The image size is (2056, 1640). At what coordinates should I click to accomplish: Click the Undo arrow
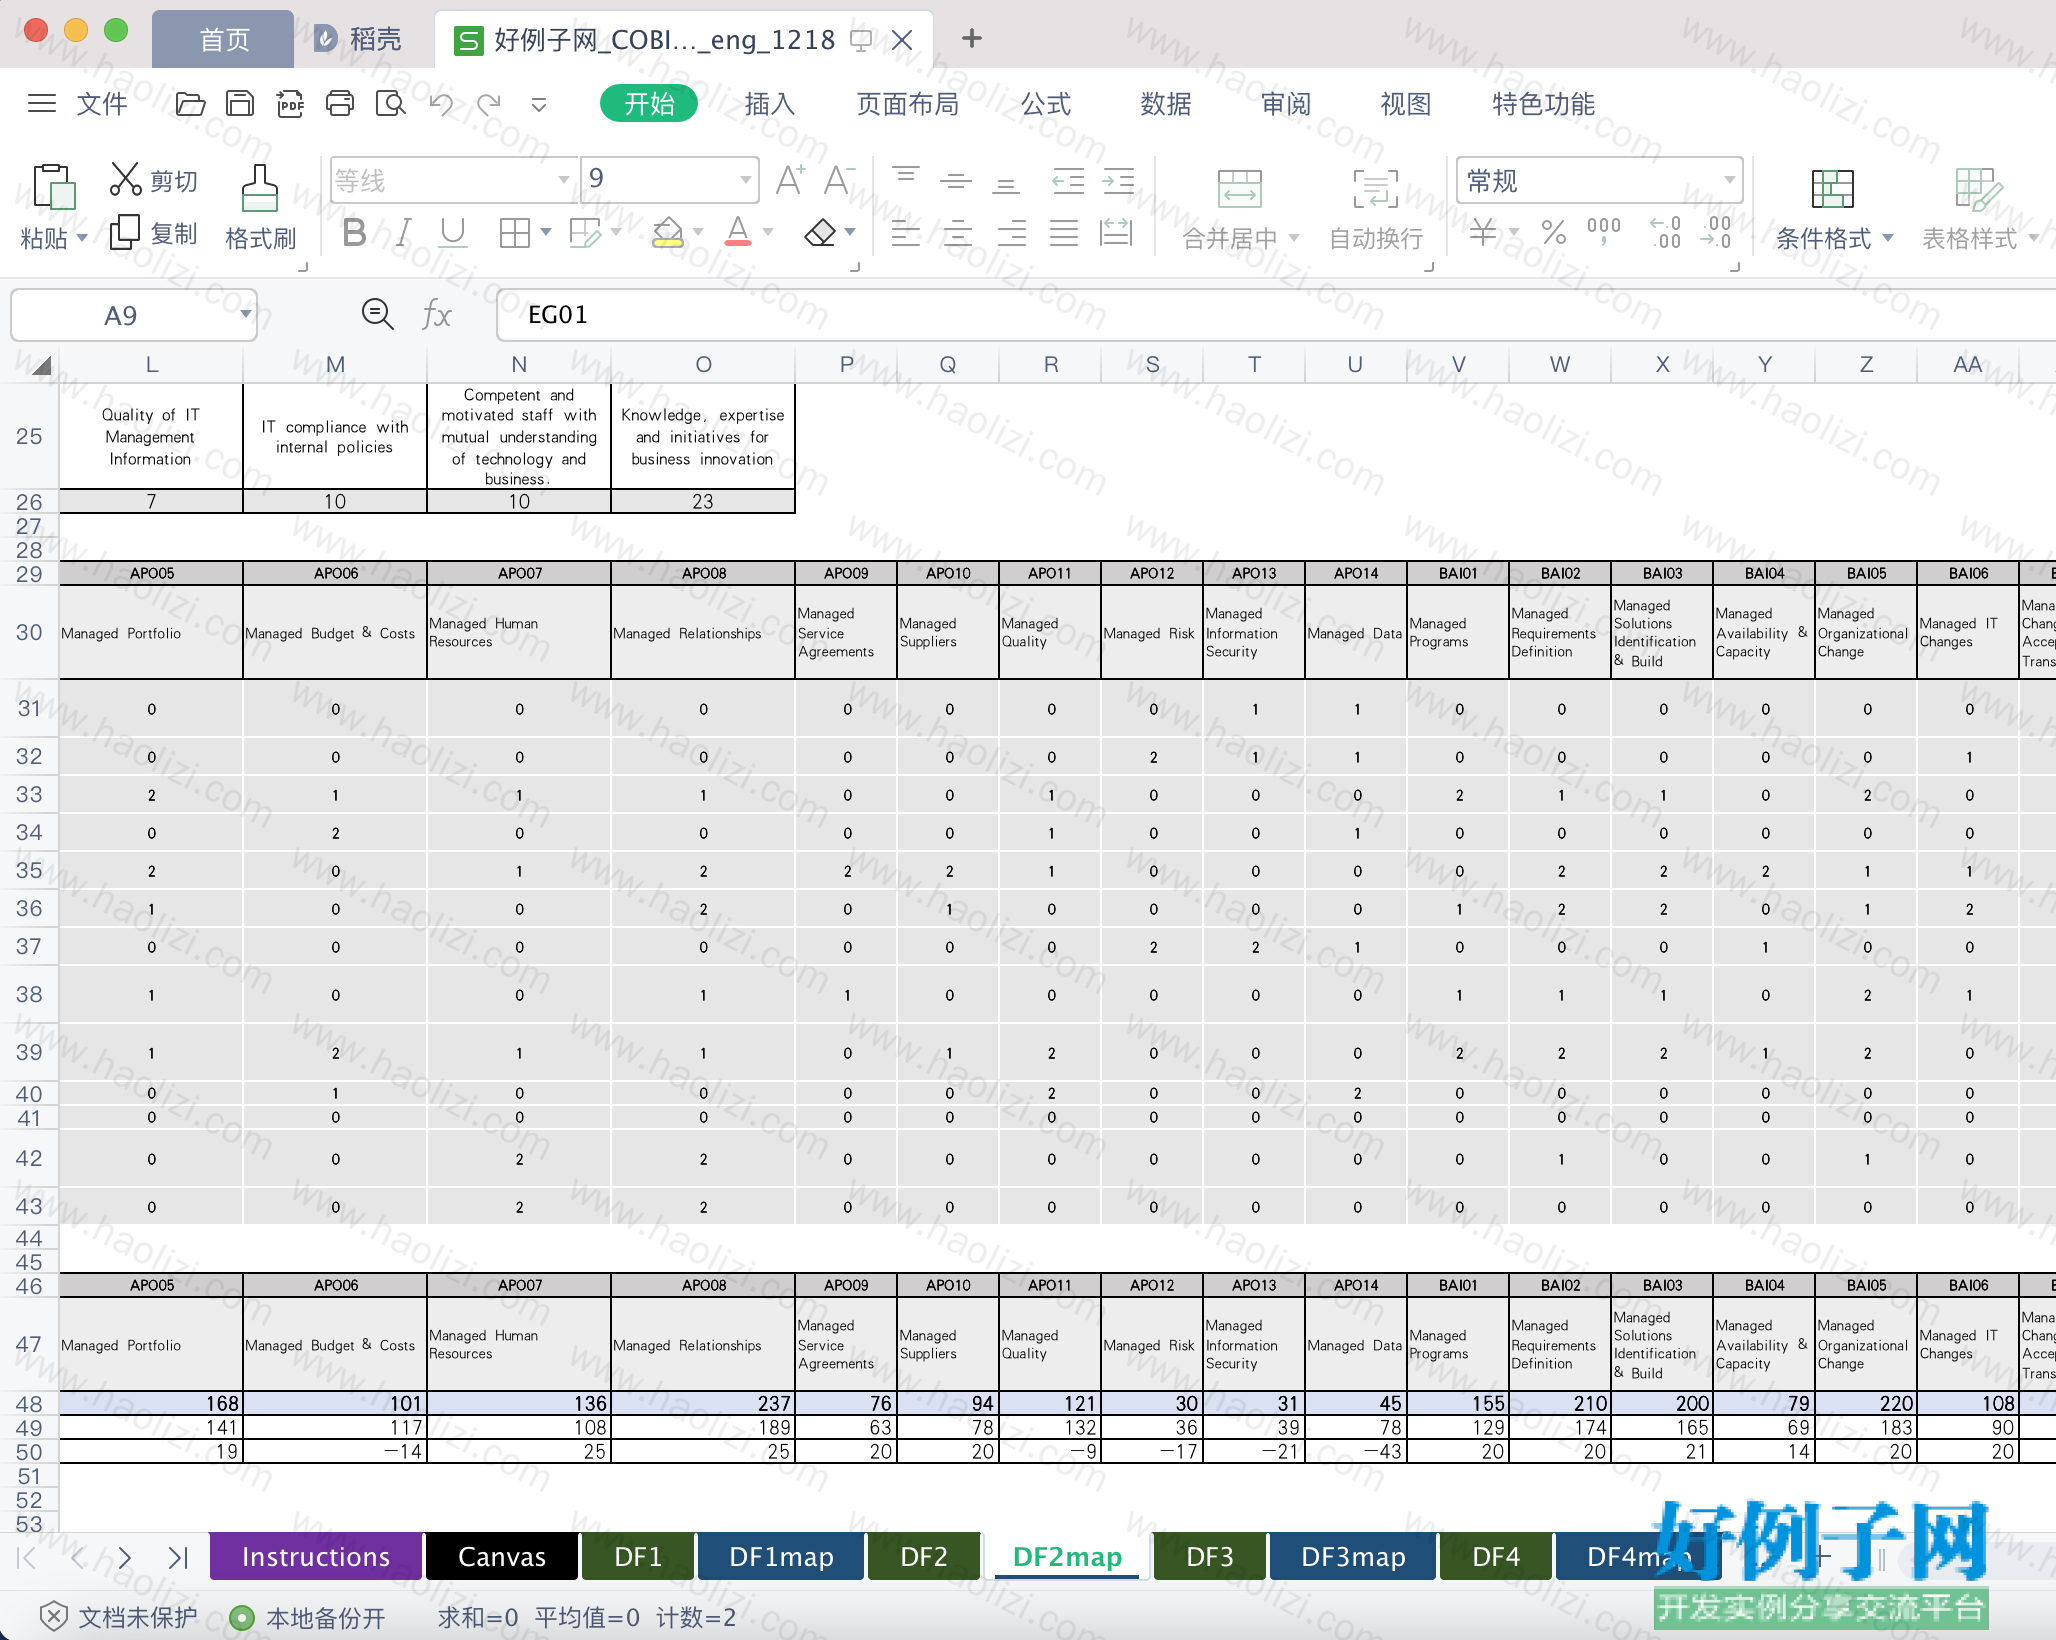click(441, 104)
